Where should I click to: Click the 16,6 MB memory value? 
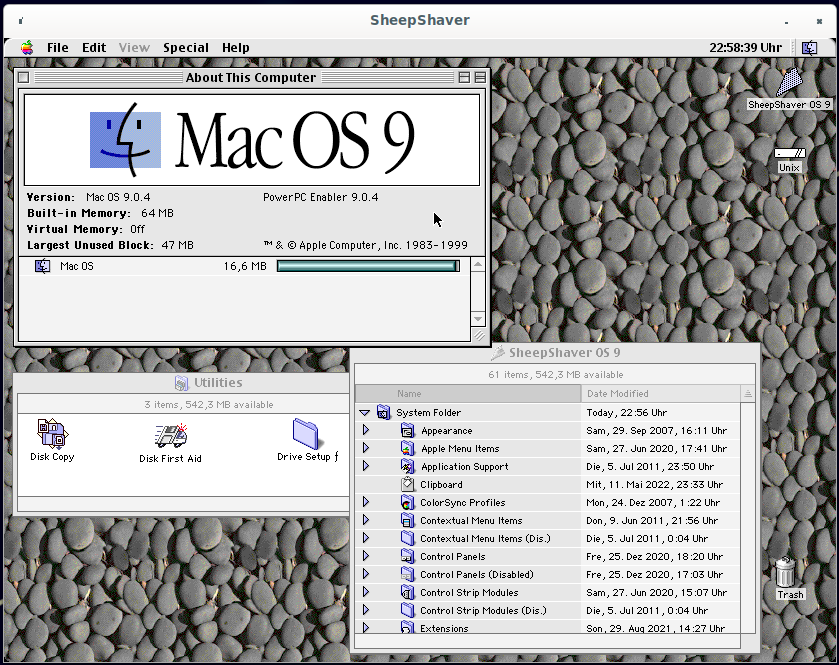pos(245,266)
